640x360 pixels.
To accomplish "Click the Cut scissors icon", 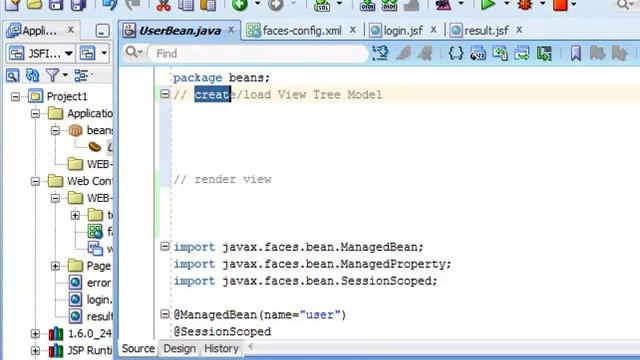I will coord(163,5).
